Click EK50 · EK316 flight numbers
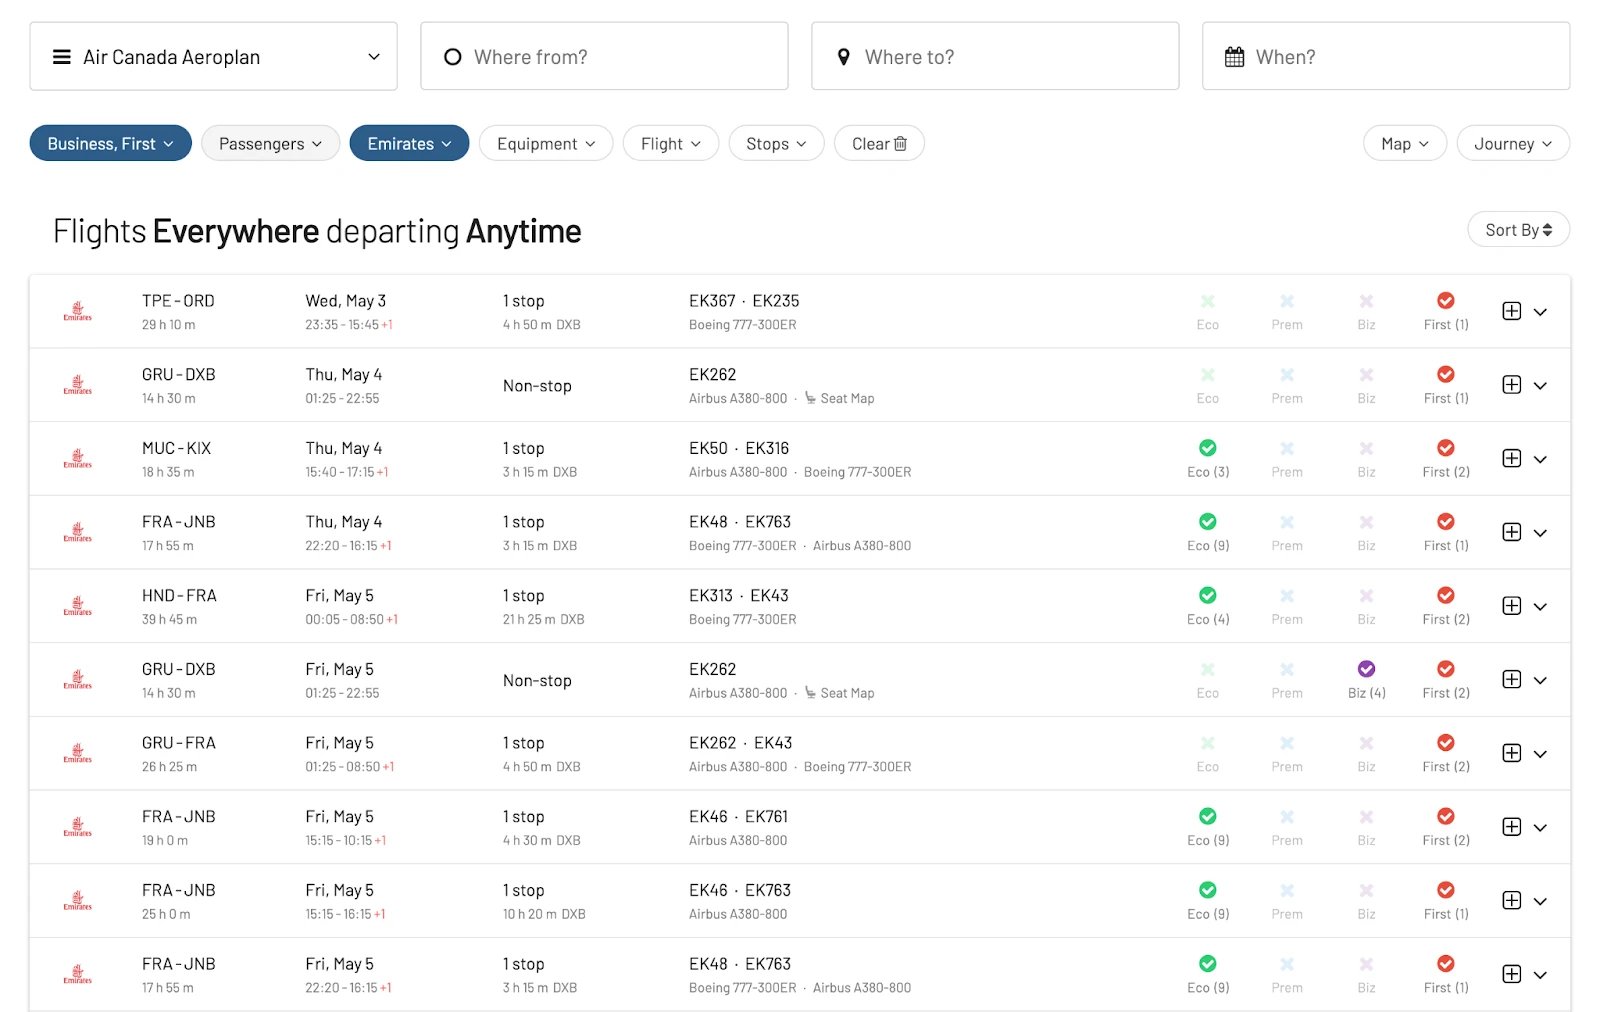Screen dimensions: 1600x1012 pyautogui.click(x=739, y=448)
